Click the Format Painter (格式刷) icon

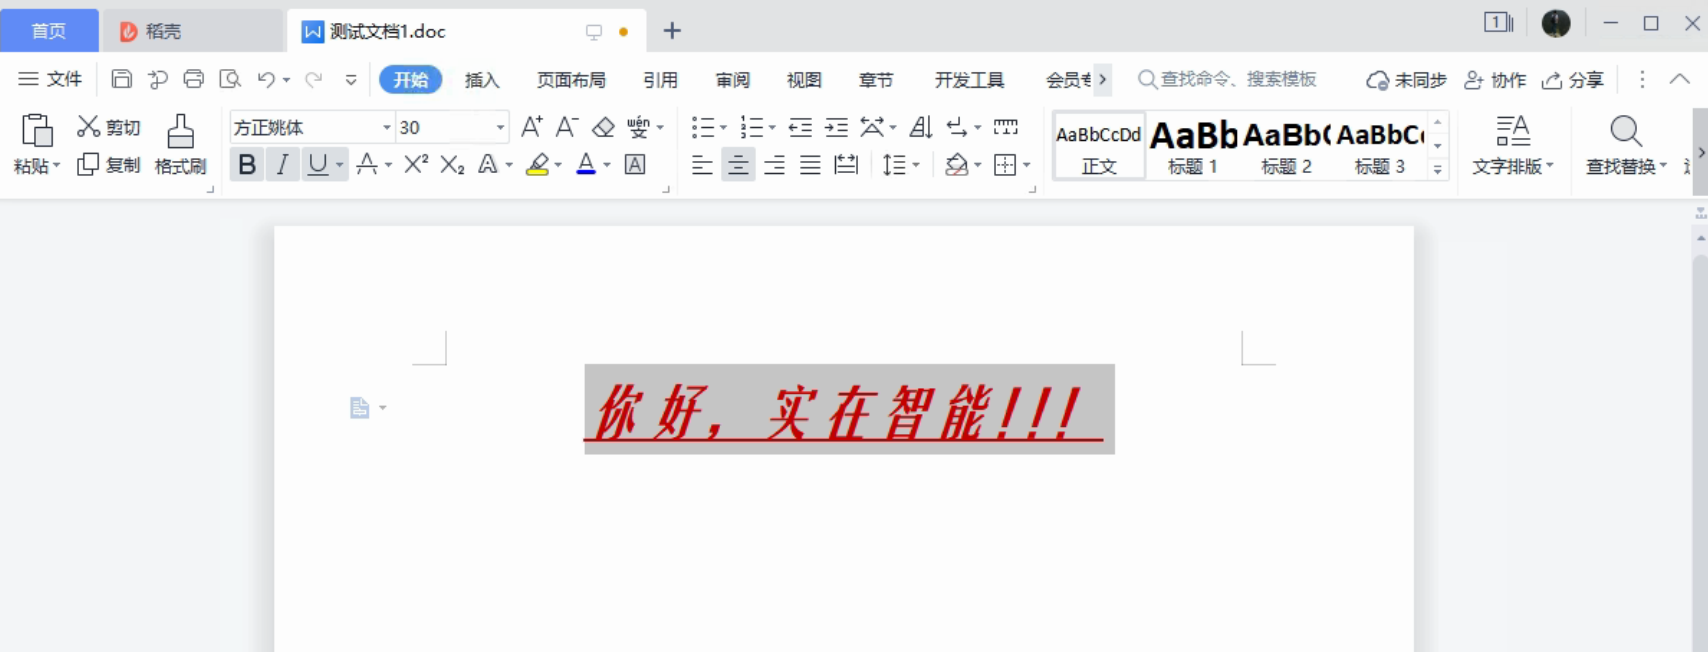(180, 132)
